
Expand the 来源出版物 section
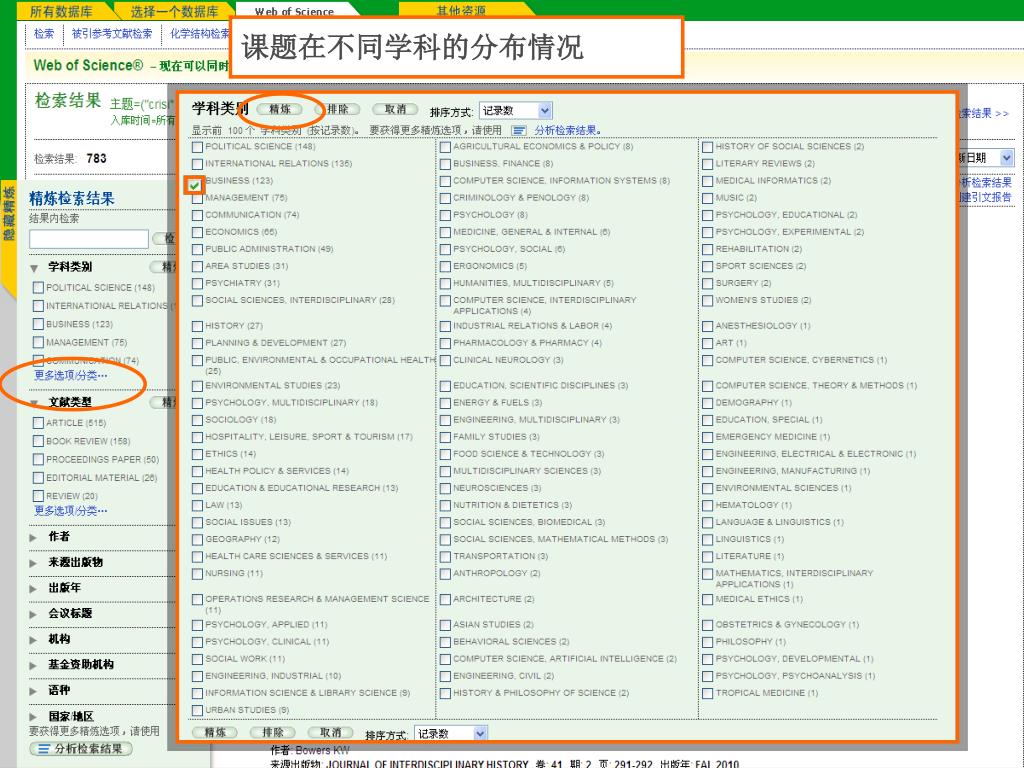(33, 563)
